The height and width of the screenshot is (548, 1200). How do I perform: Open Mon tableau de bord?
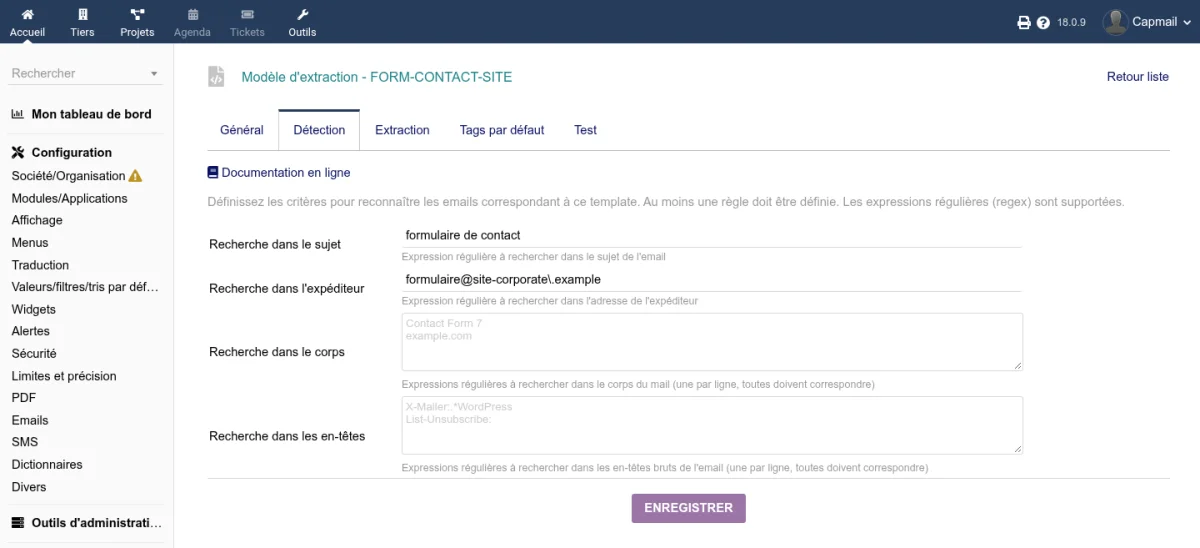coord(92,114)
